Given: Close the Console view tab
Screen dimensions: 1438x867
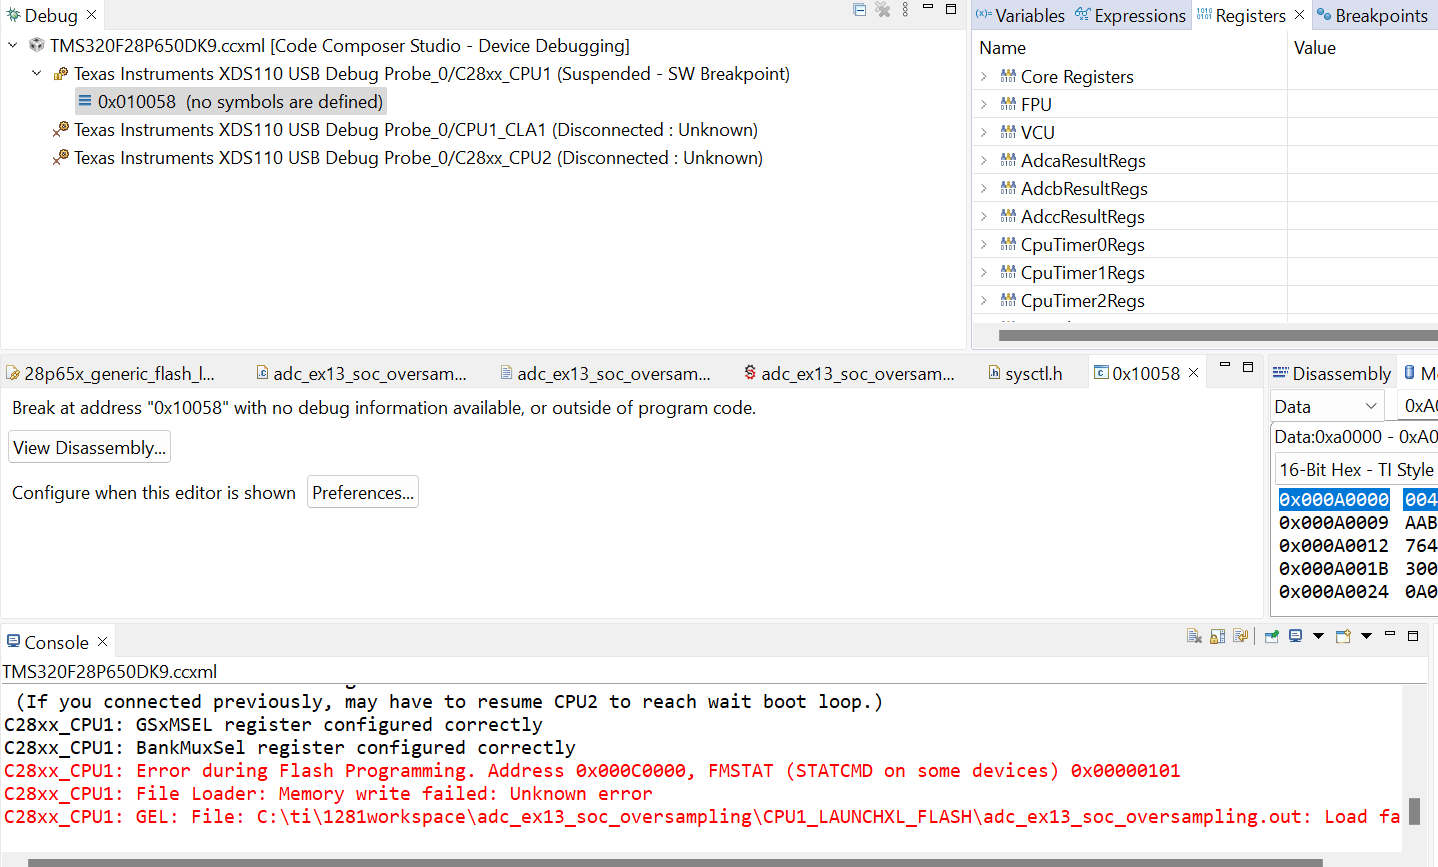Looking at the screenshot, I should point(102,641).
